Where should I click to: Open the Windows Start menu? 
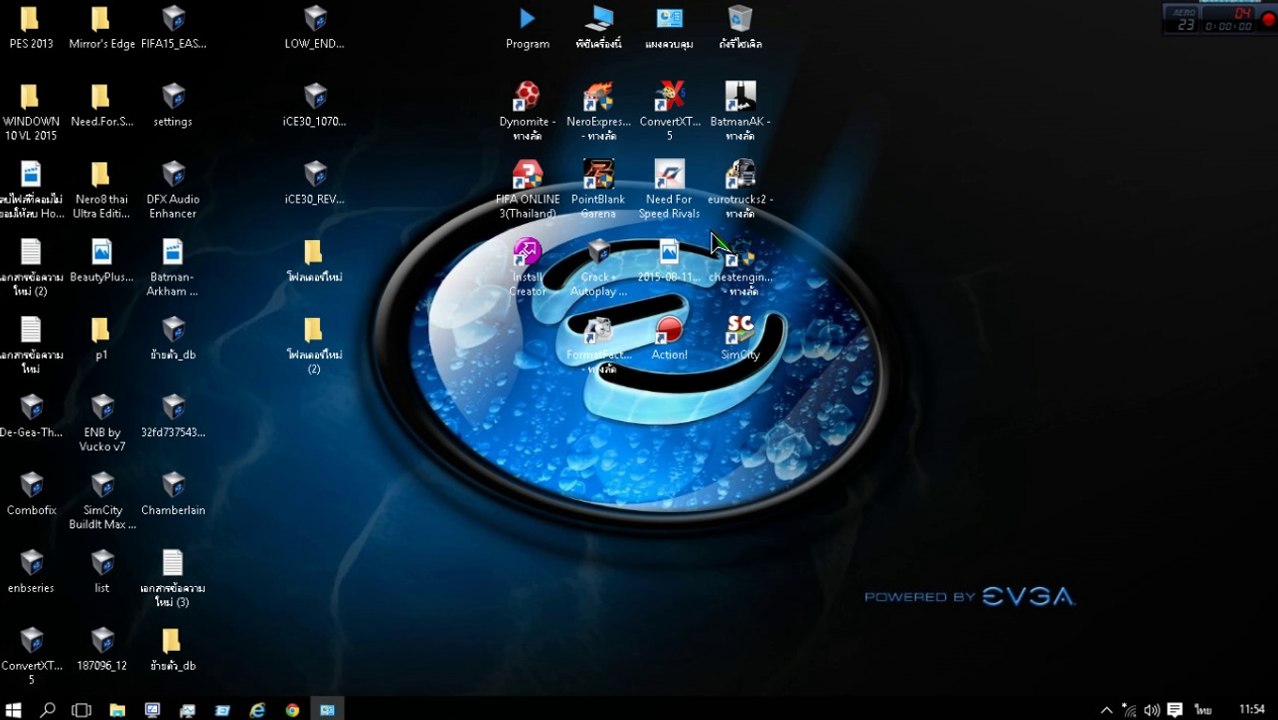click(14, 709)
